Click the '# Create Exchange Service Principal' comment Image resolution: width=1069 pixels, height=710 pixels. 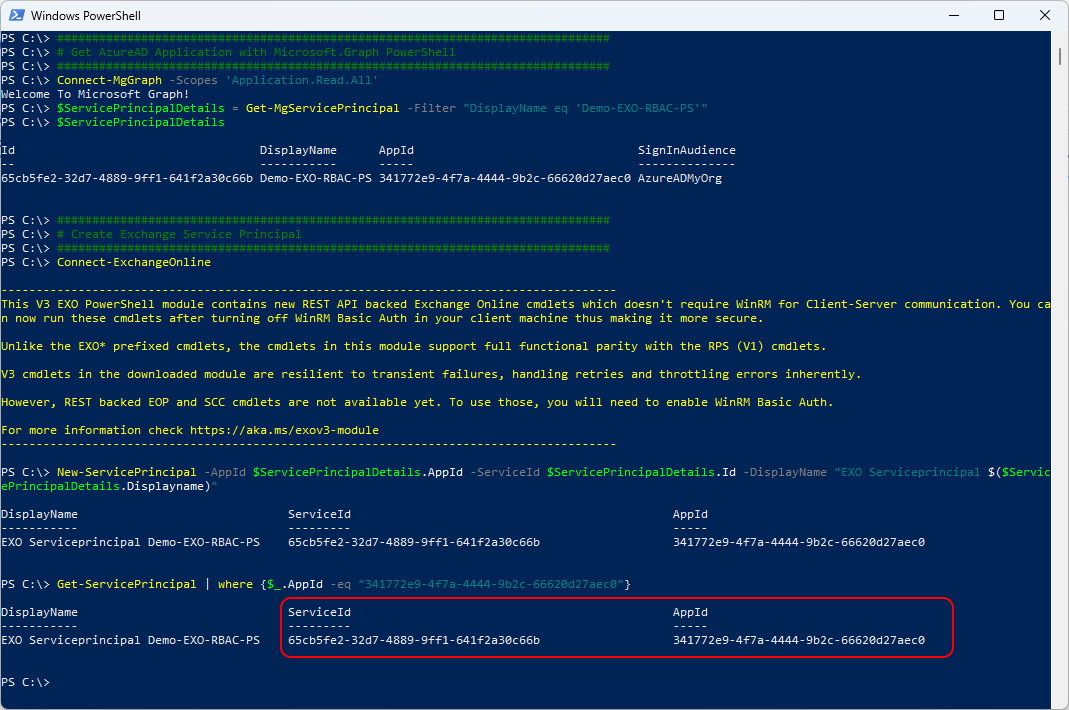[179, 234]
